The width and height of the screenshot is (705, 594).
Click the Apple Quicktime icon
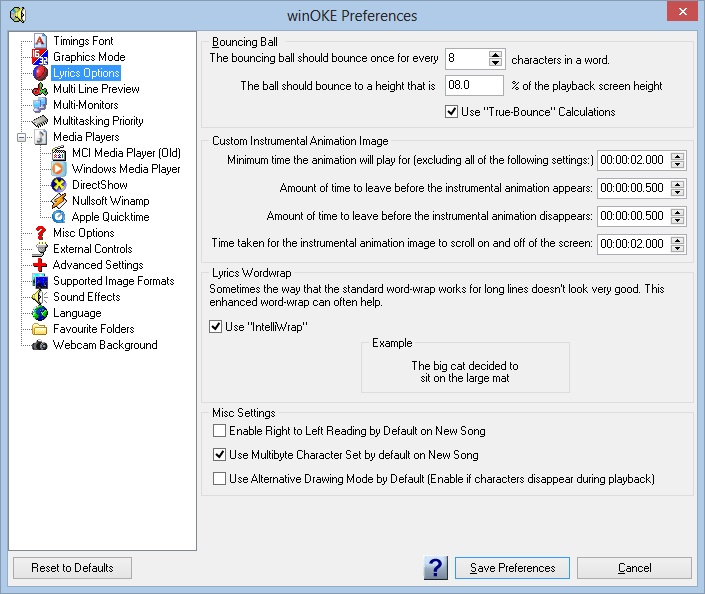point(59,217)
